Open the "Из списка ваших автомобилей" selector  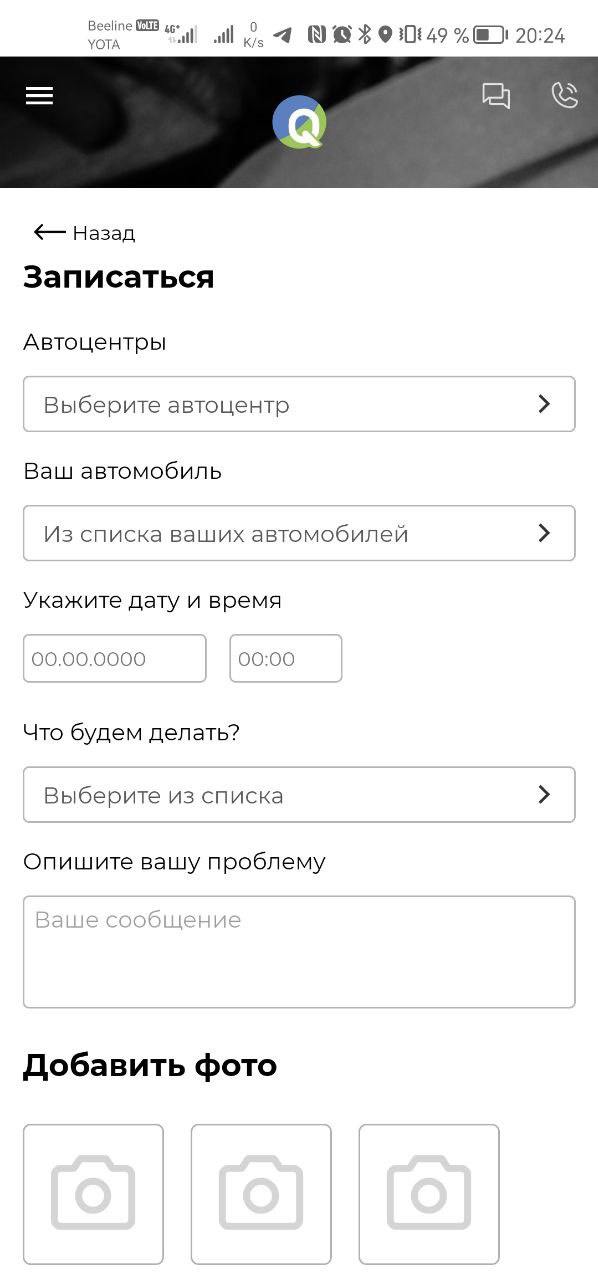(x=299, y=533)
